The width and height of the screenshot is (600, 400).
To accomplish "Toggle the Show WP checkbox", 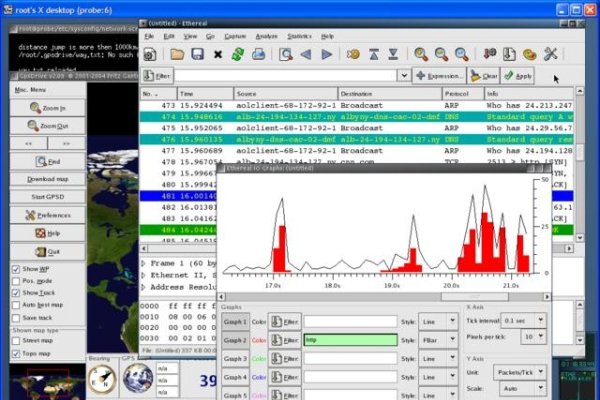I will (x=15, y=269).
